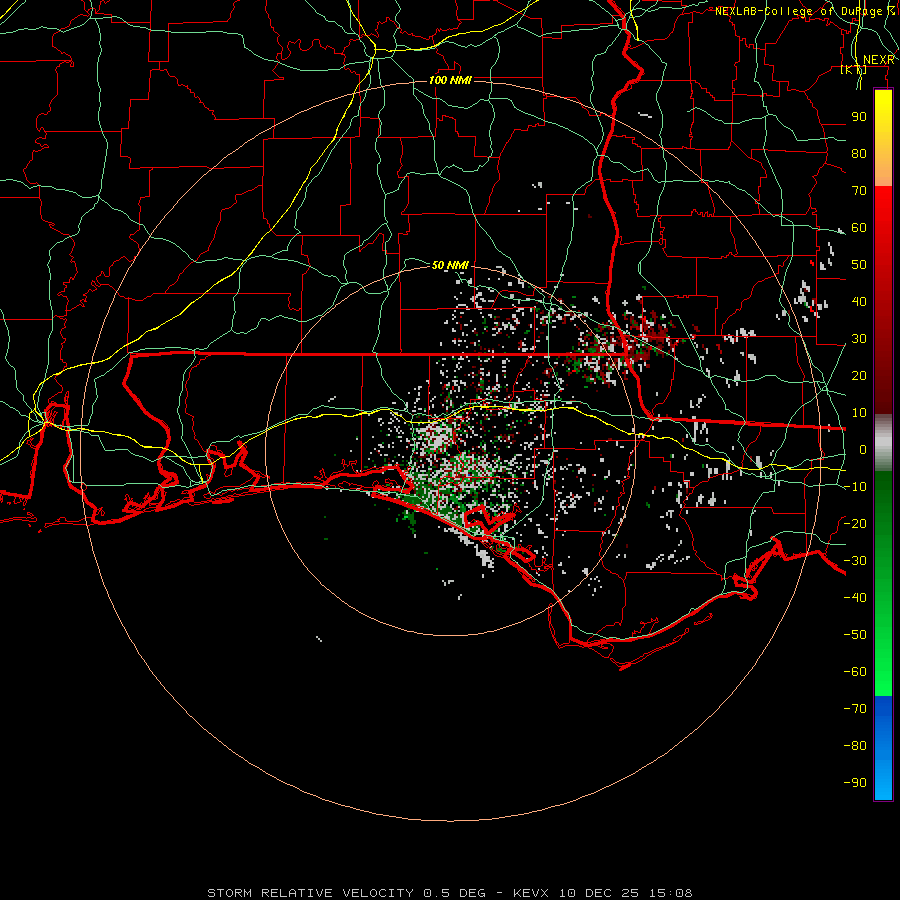The image size is (900, 900).
Task: Click the 20 knot colorbar label
Action: point(859,376)
